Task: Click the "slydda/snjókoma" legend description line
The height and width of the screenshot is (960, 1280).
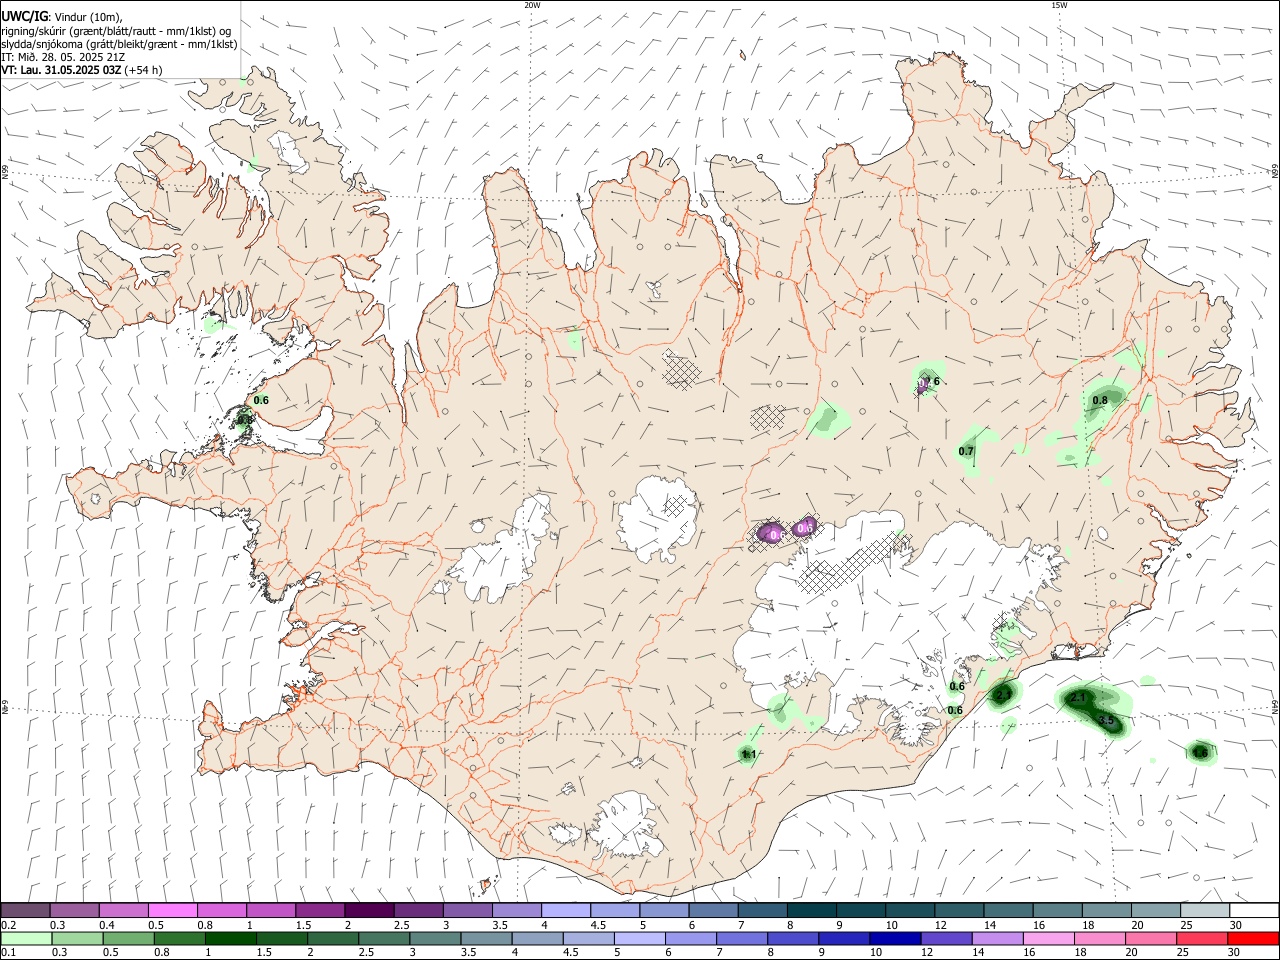Action: (x=119, y=44)
